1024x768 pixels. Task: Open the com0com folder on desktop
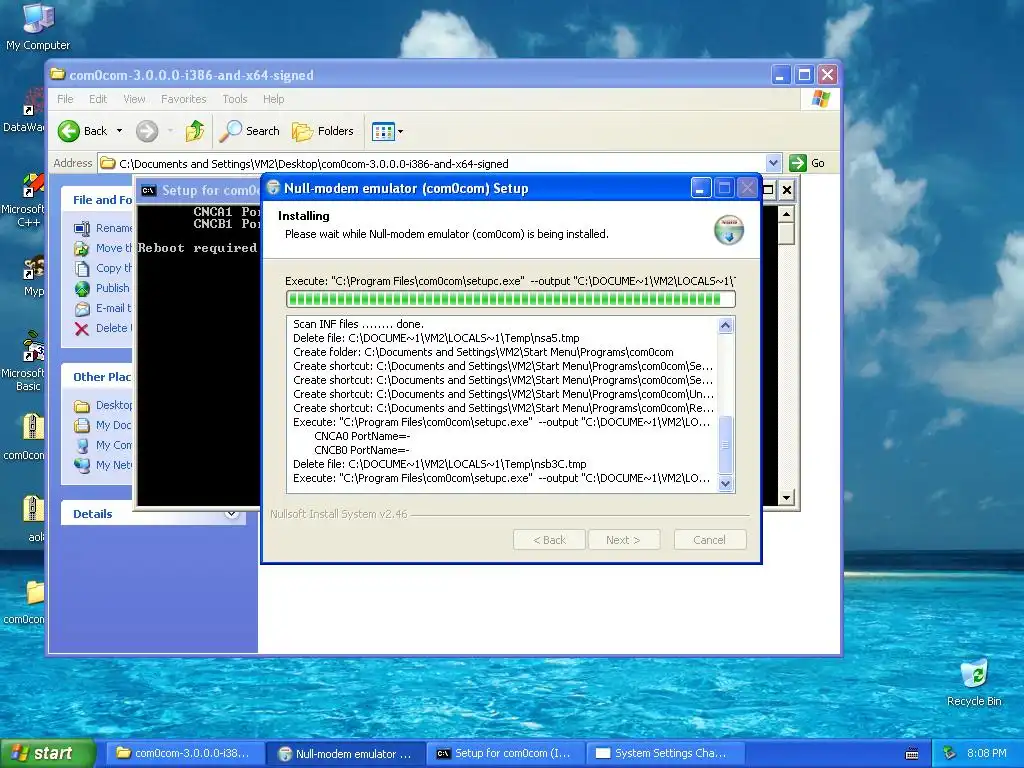pyautogui.click(x=35, y=592)
